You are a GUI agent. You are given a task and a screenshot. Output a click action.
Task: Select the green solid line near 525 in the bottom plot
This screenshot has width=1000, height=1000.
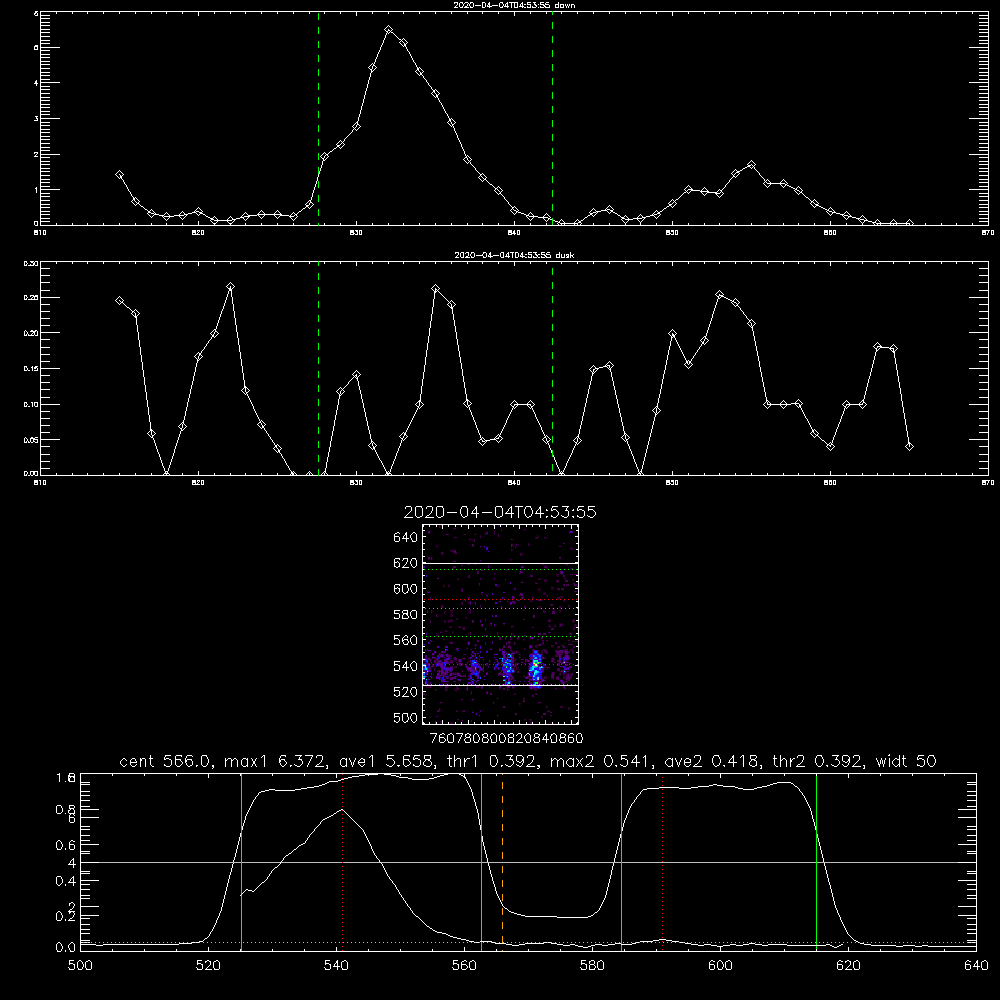(241, 861)
